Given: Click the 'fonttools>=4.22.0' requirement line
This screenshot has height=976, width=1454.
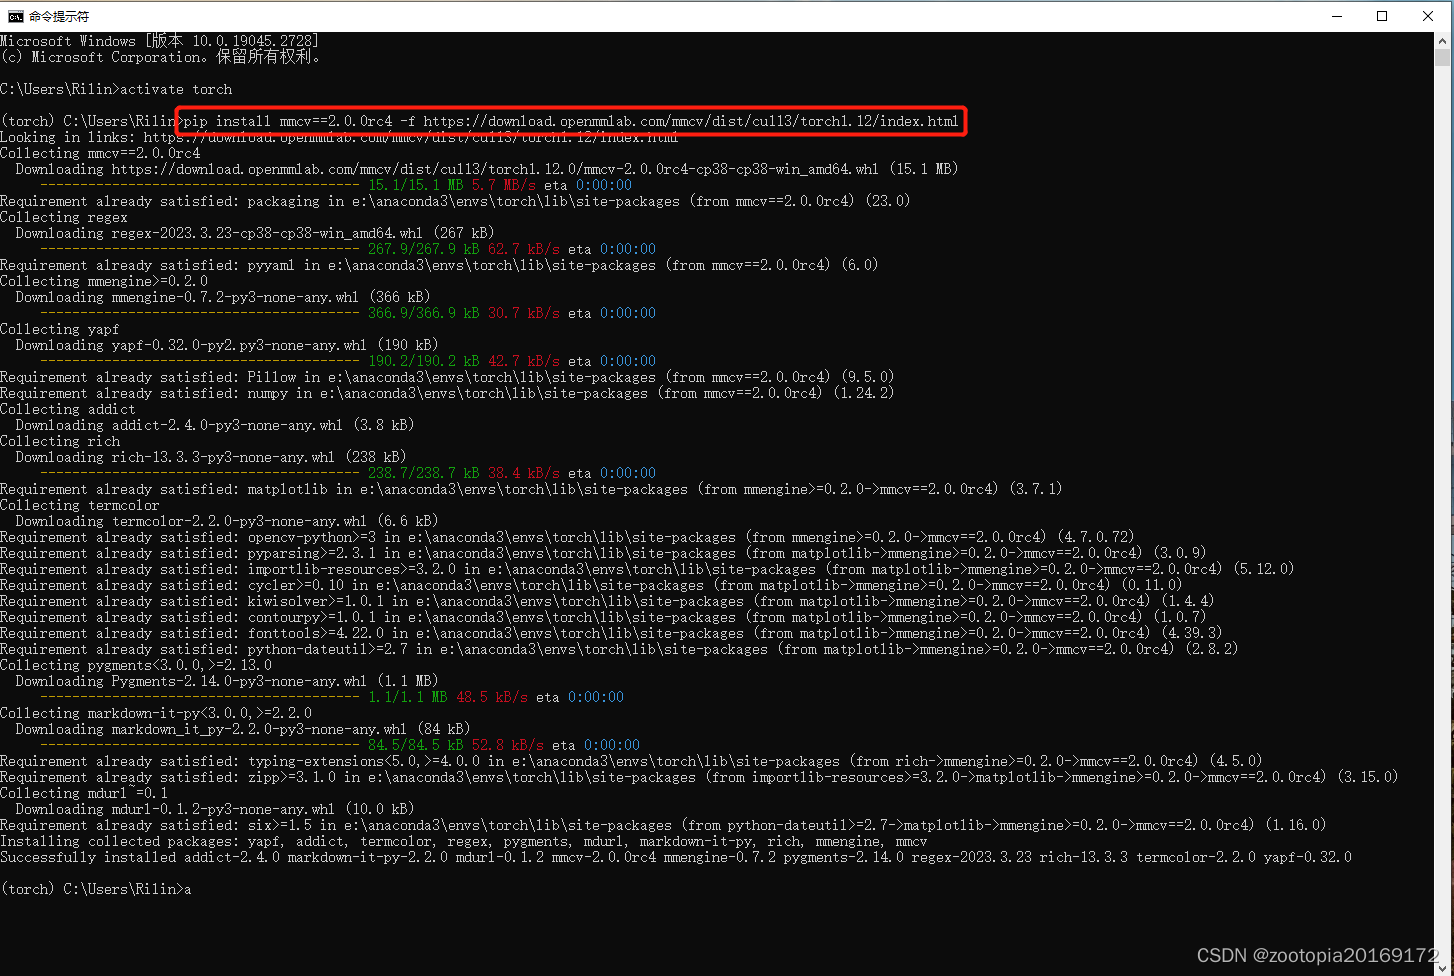Looking at the screenshot, I should point(611,633).
